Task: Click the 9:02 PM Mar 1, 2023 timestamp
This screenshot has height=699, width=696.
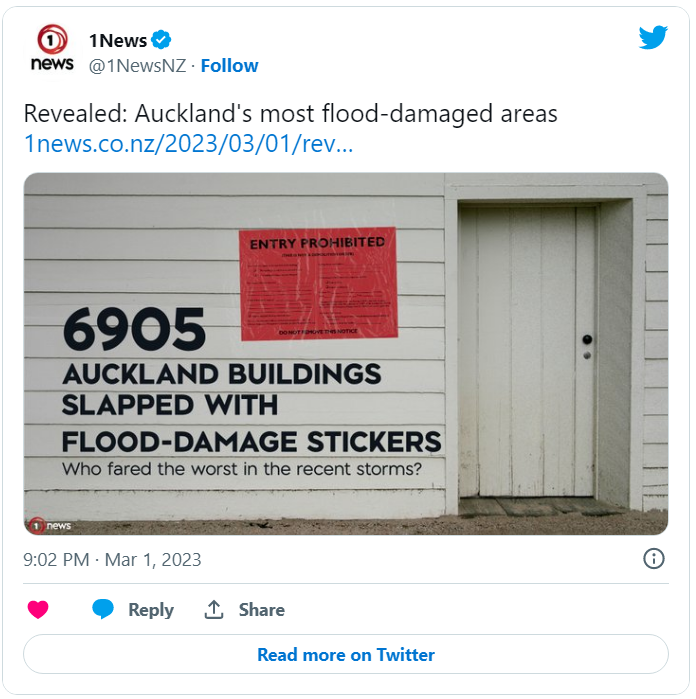Action: (112, 560)
